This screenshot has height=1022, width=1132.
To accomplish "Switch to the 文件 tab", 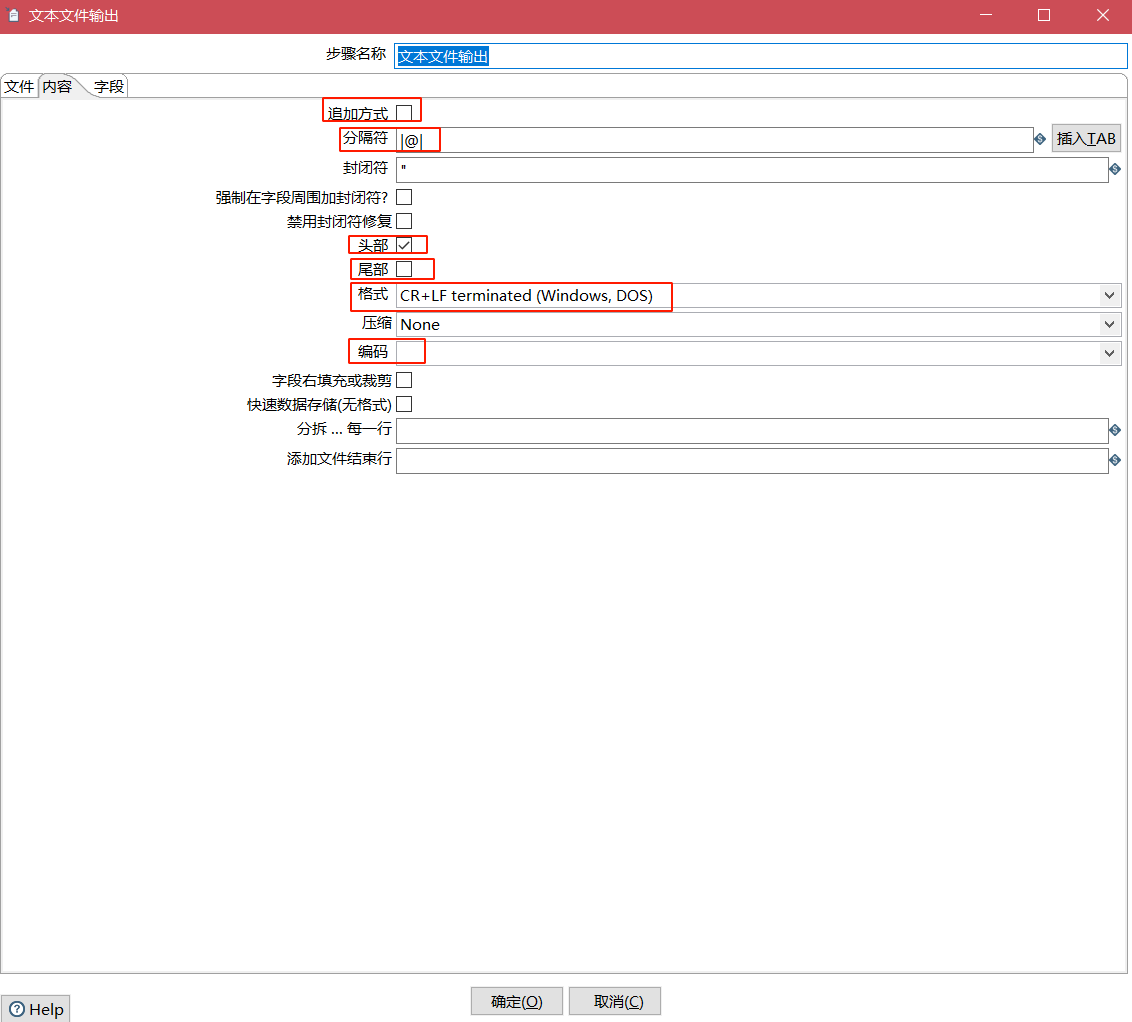I will click(x=19, y=87).
